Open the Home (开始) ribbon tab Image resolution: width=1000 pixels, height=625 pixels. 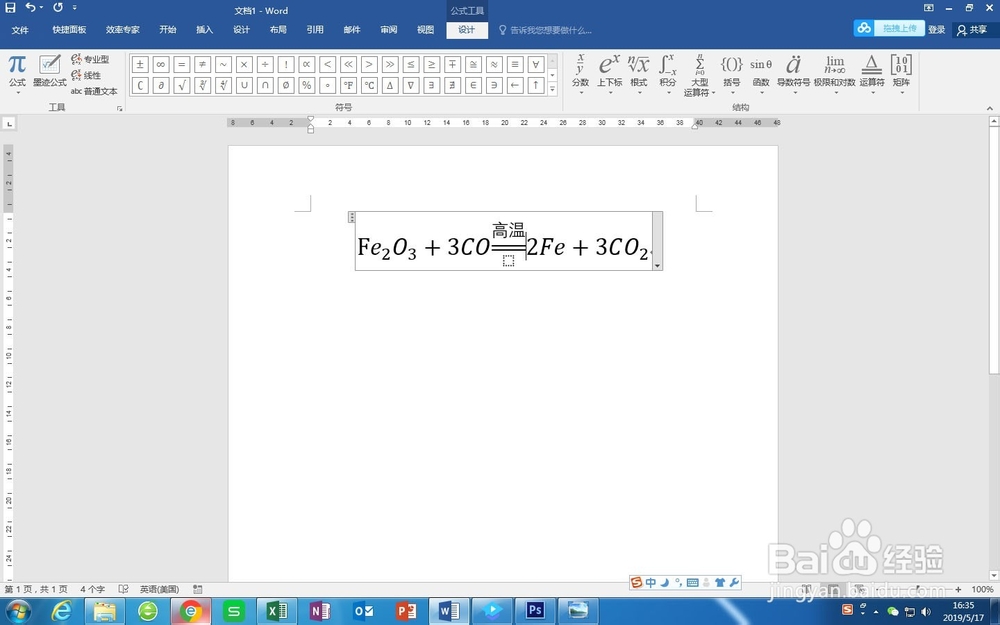coord(168,30)
